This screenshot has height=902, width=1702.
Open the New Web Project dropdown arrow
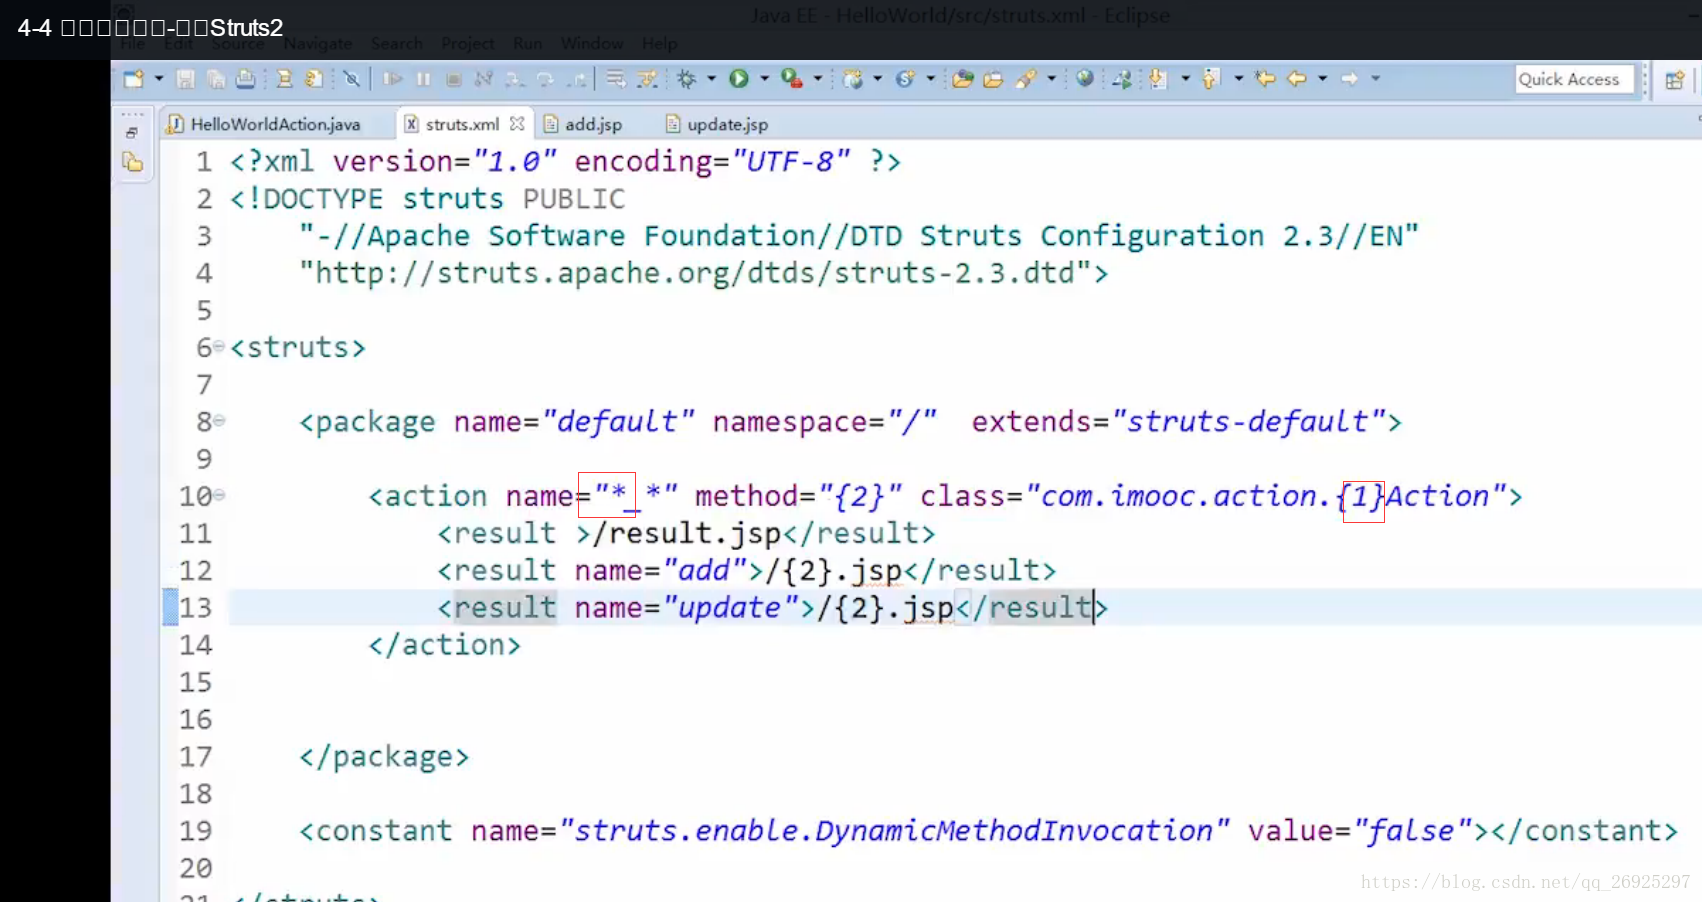click(878, 78)
